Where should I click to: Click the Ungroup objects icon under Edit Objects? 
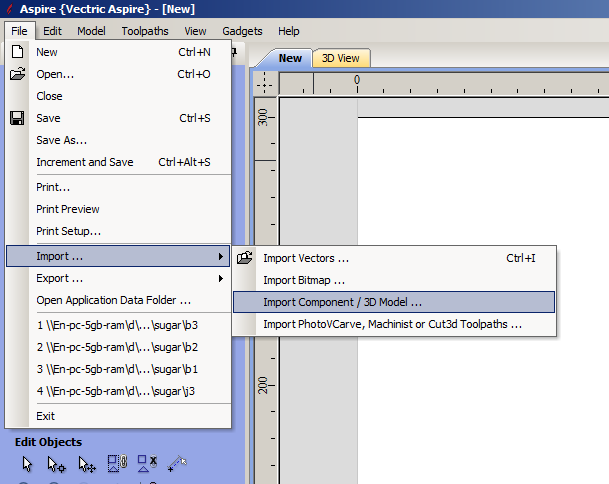[x=147, y=463]
